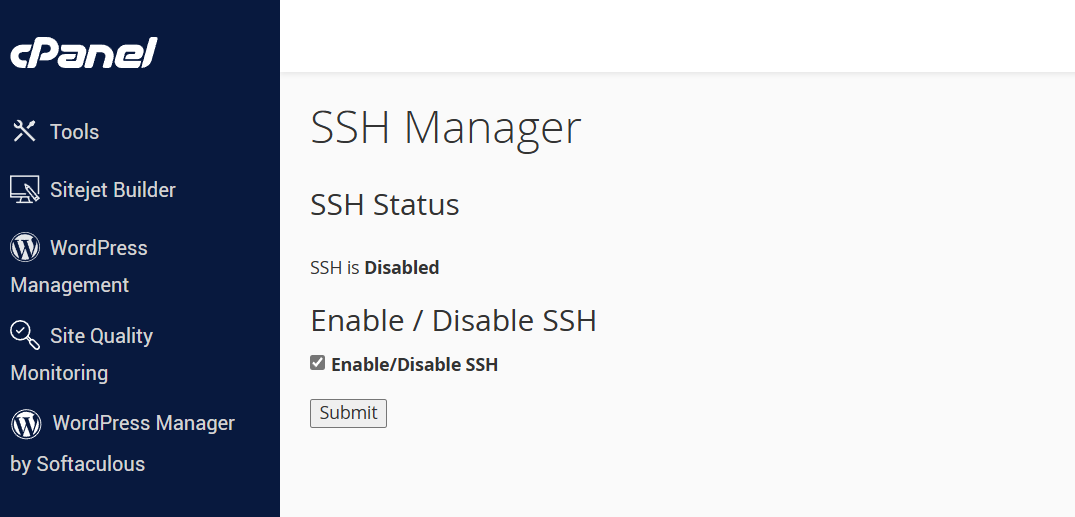
Task: Open WordPress Manager by Softaculous text link
Action: click(x=123, y=443)
